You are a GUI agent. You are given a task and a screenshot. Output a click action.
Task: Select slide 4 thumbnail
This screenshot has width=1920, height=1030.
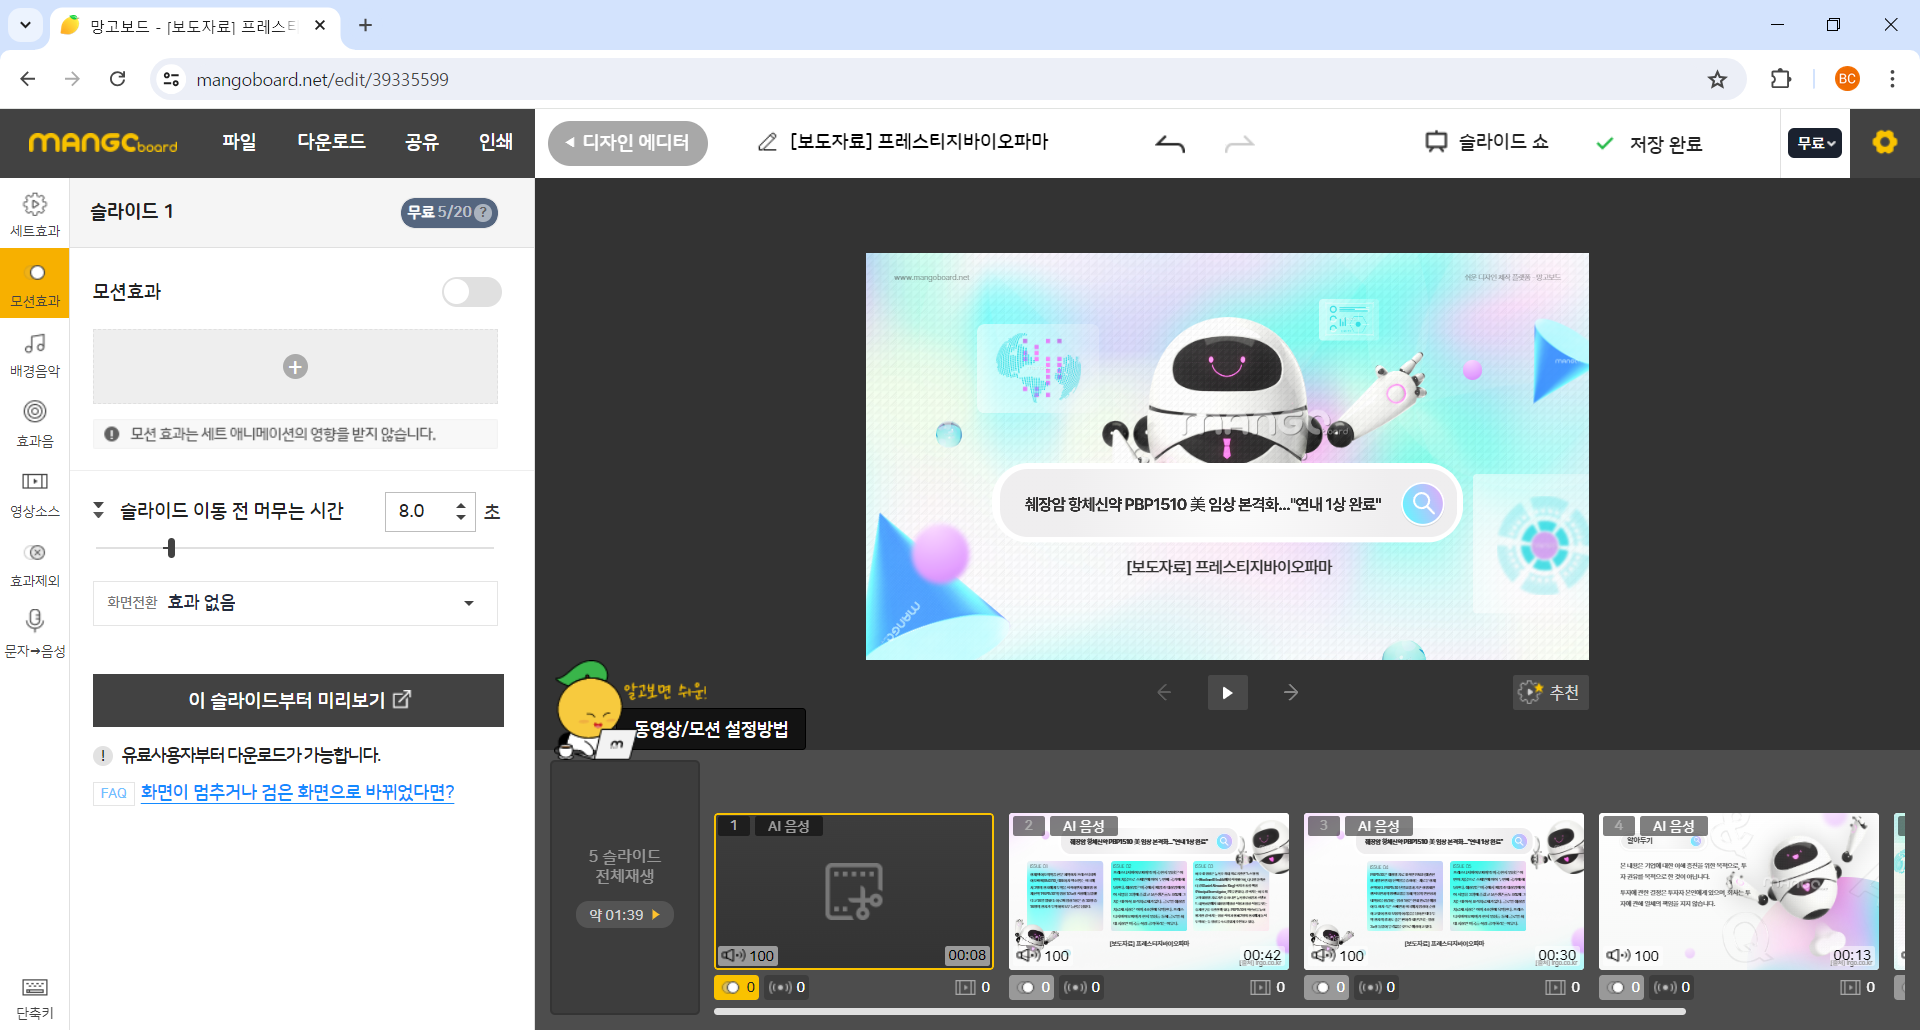point(1739,891)
